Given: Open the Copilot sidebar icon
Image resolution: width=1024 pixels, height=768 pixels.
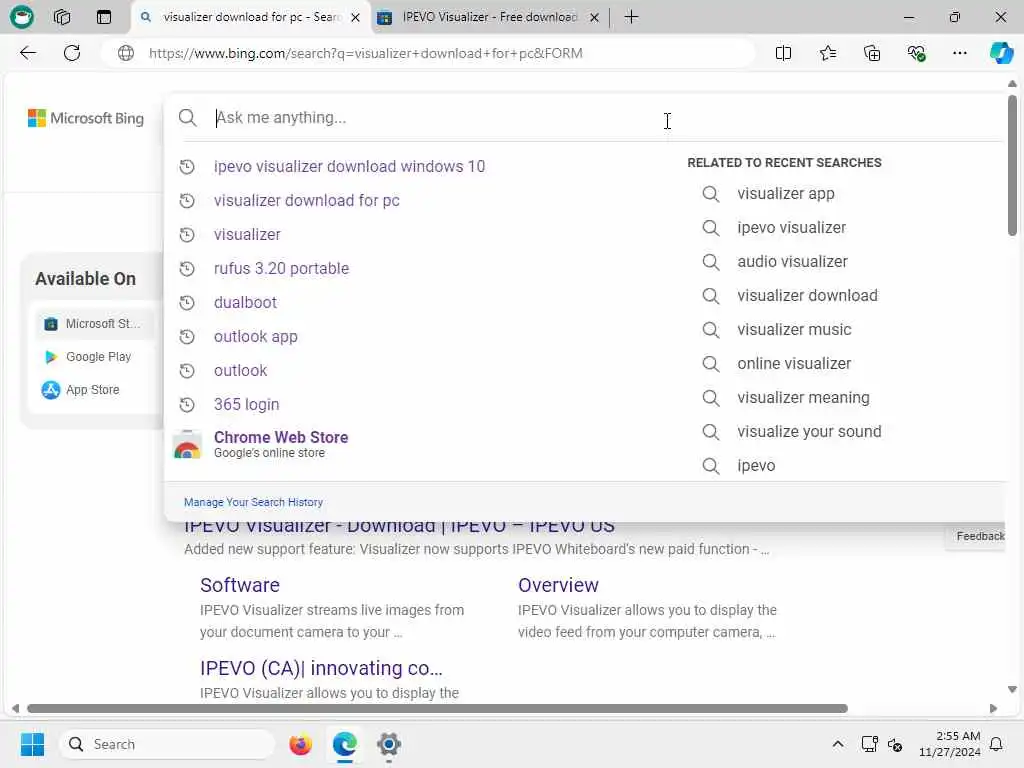Looking at the screenshot, I should [x=1001, y=53].
